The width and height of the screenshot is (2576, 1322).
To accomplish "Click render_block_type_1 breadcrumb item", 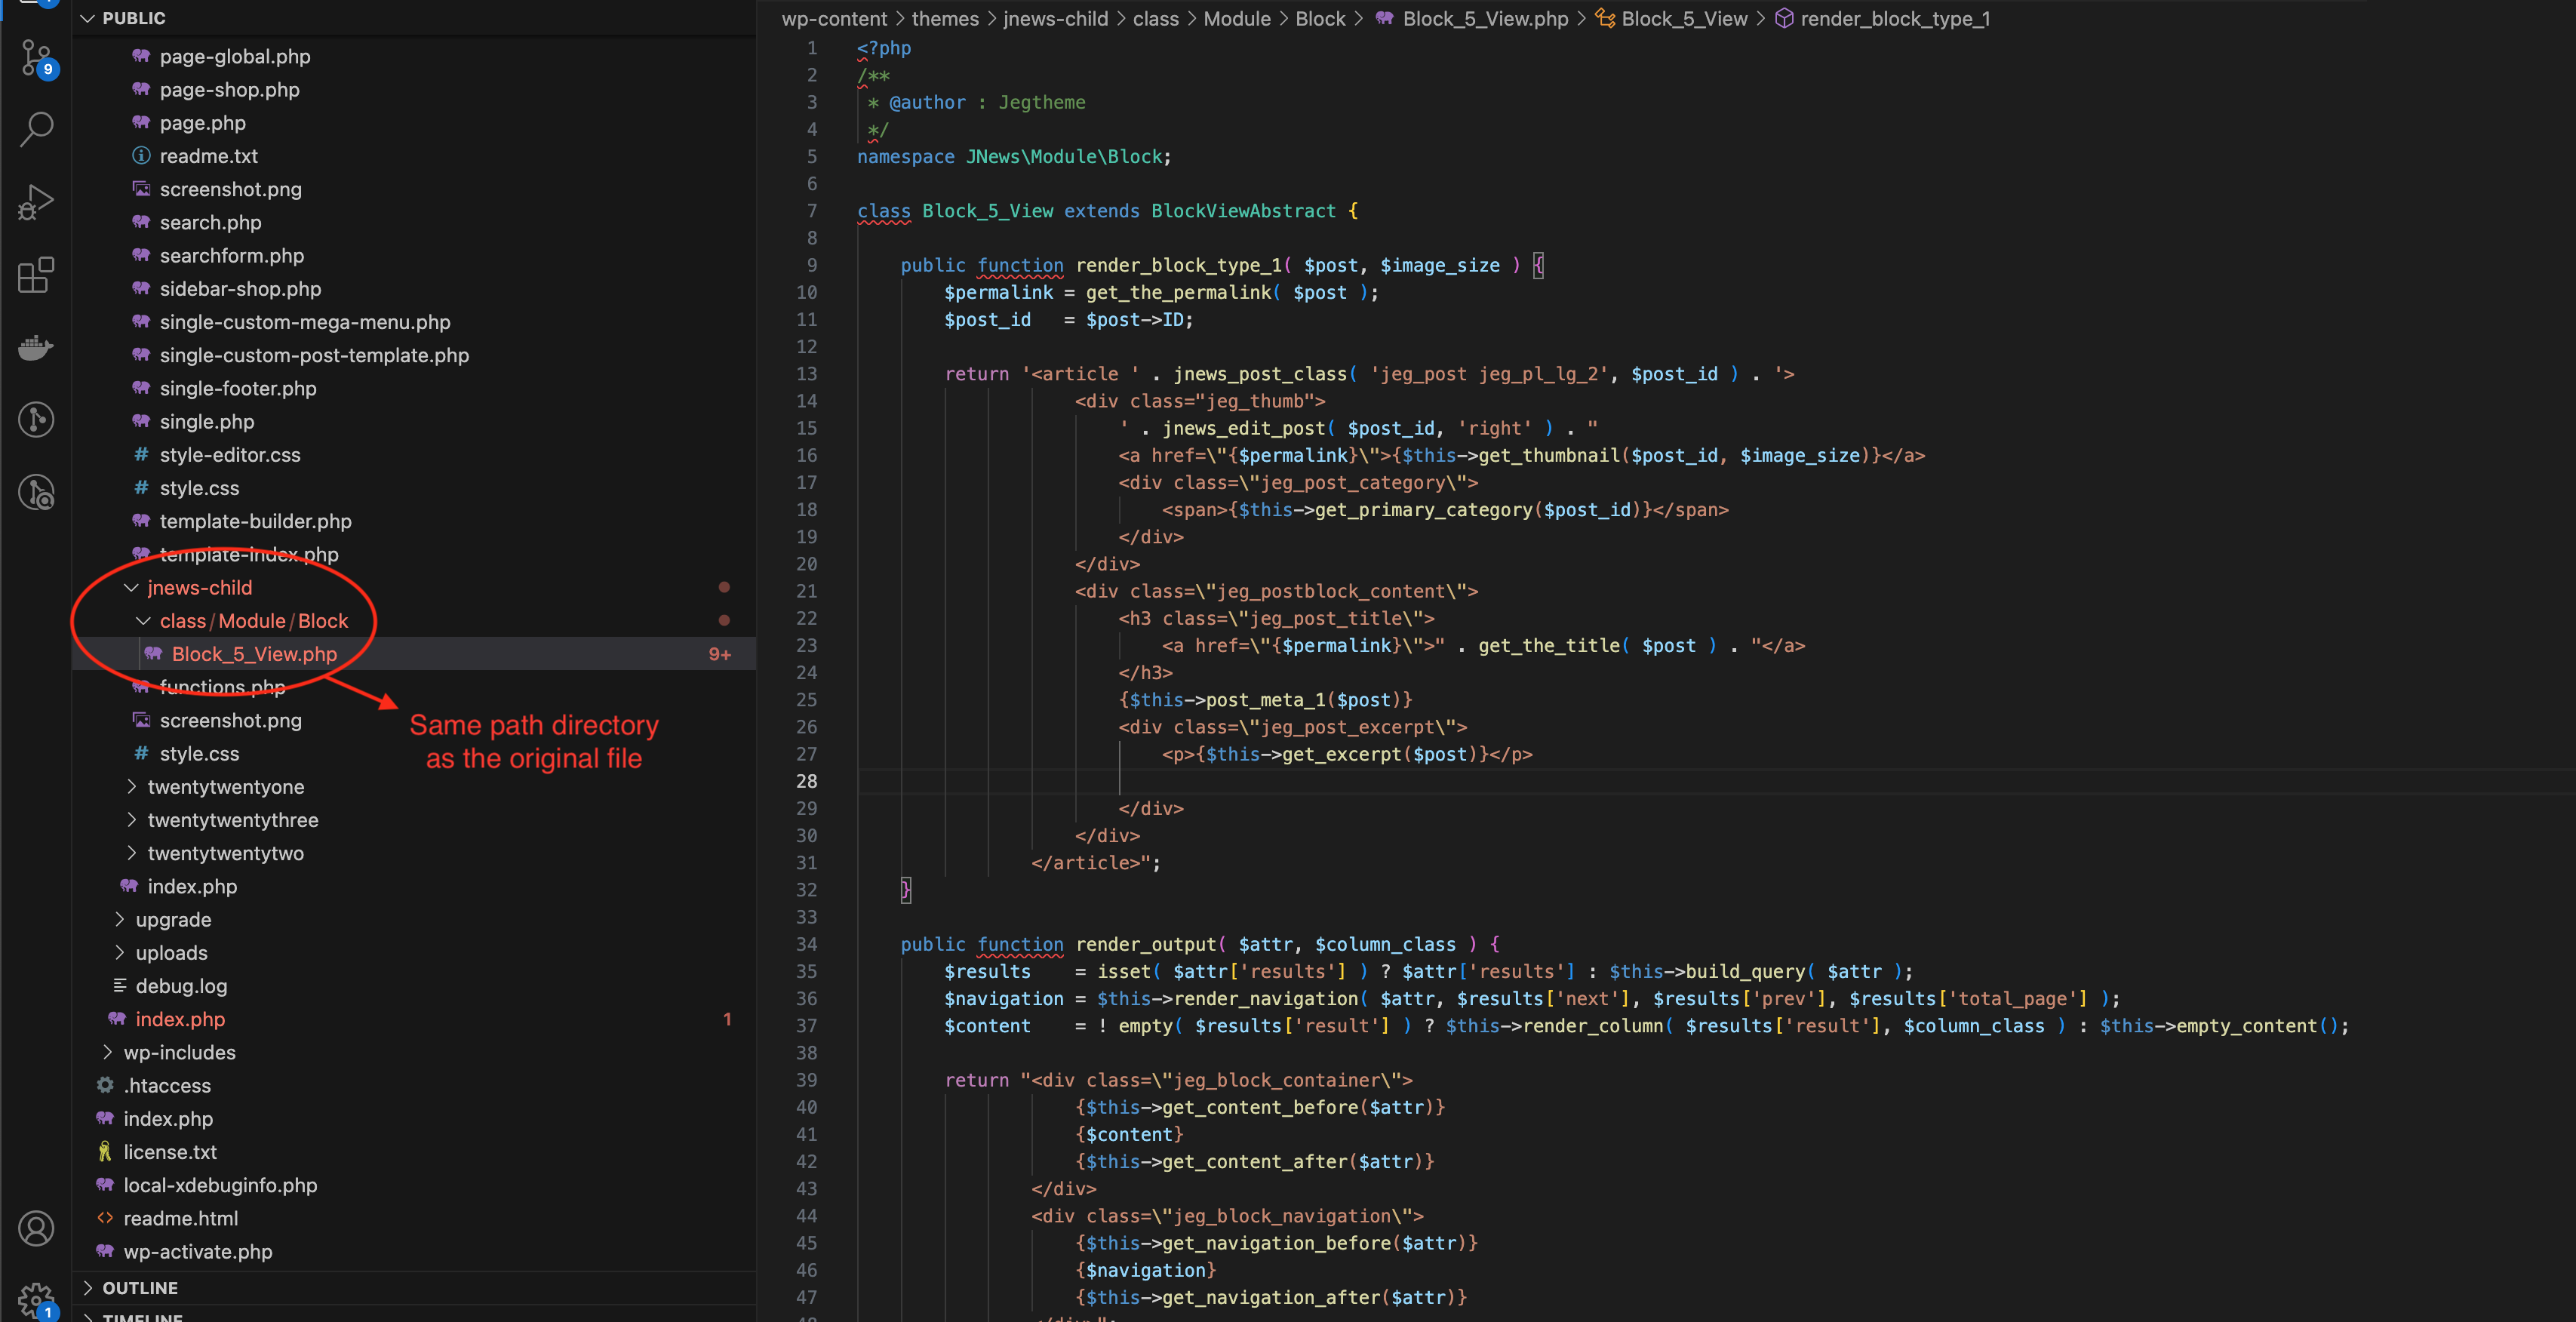I will pos(1894,18).
